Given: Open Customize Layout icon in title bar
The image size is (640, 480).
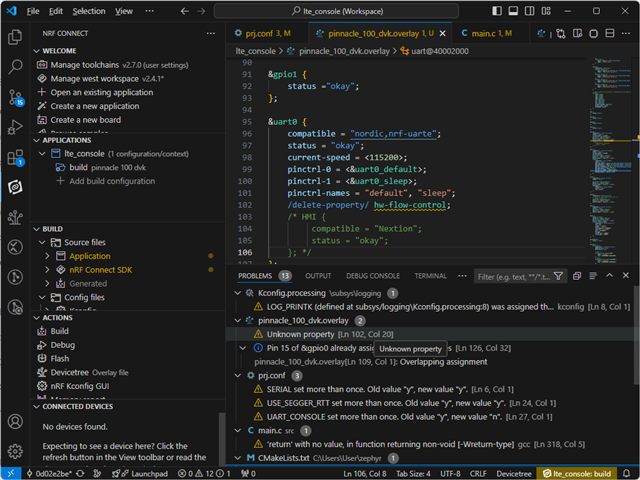Looking at the screenshot, I should click(x=546, y=11).
